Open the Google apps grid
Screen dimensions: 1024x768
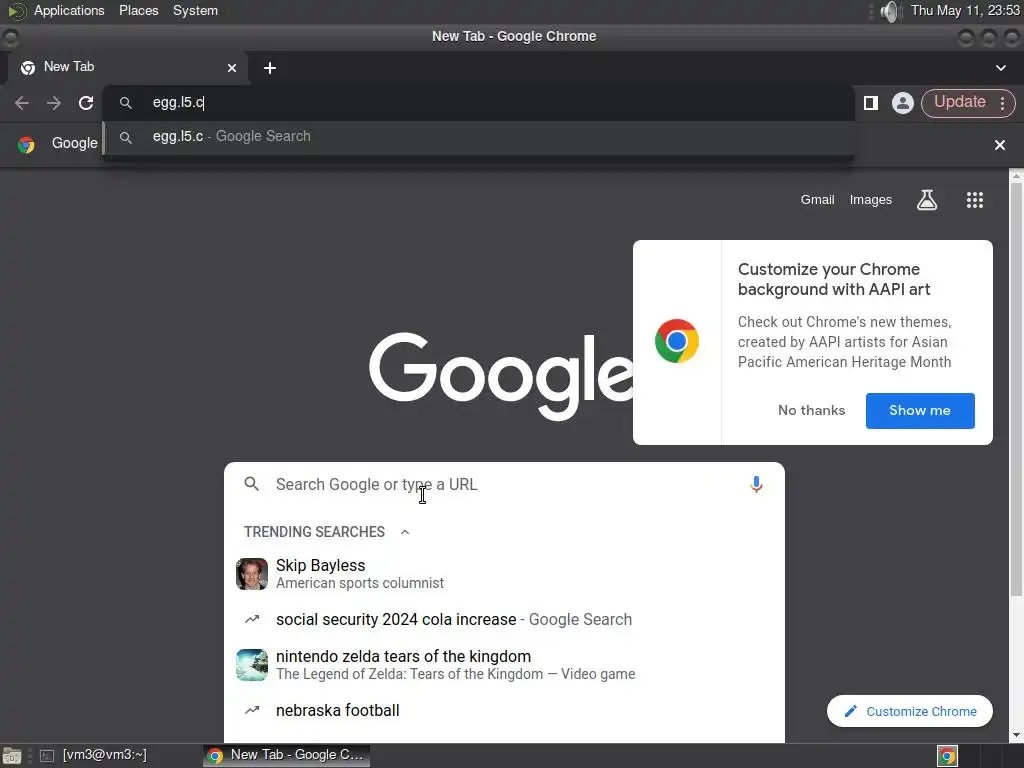coord(974,200)
